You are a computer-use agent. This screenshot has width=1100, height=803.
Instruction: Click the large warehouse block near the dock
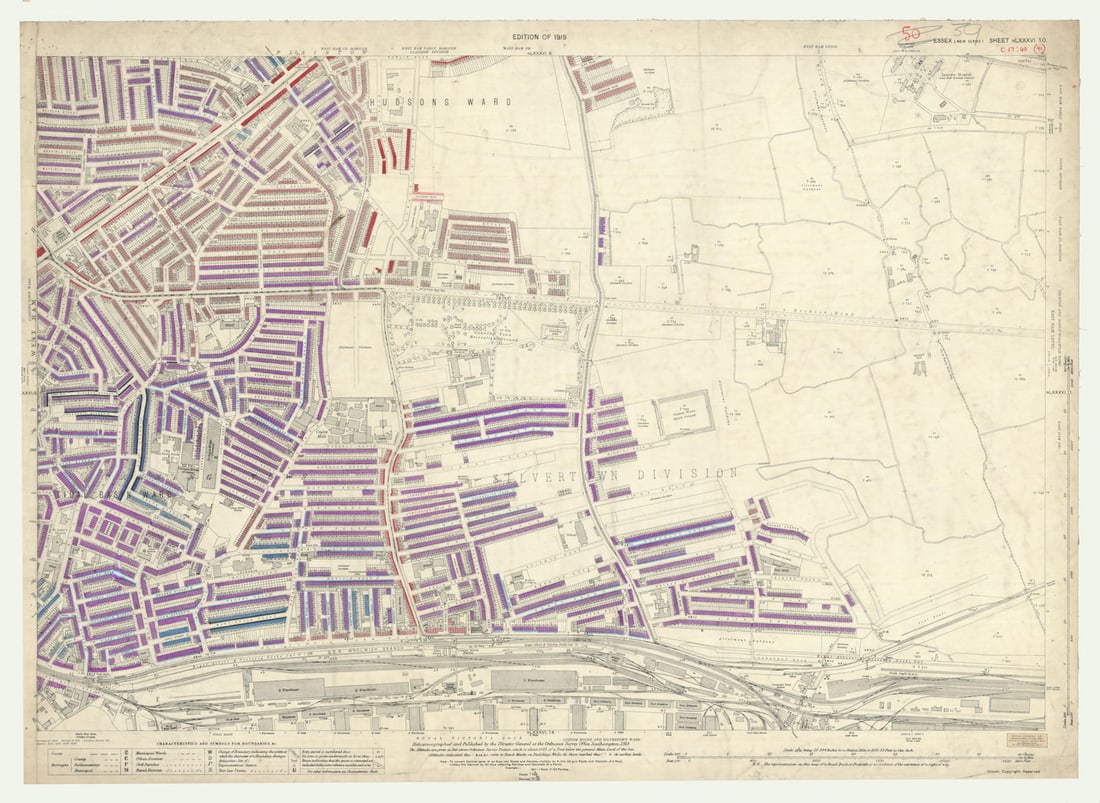(530, 678)
